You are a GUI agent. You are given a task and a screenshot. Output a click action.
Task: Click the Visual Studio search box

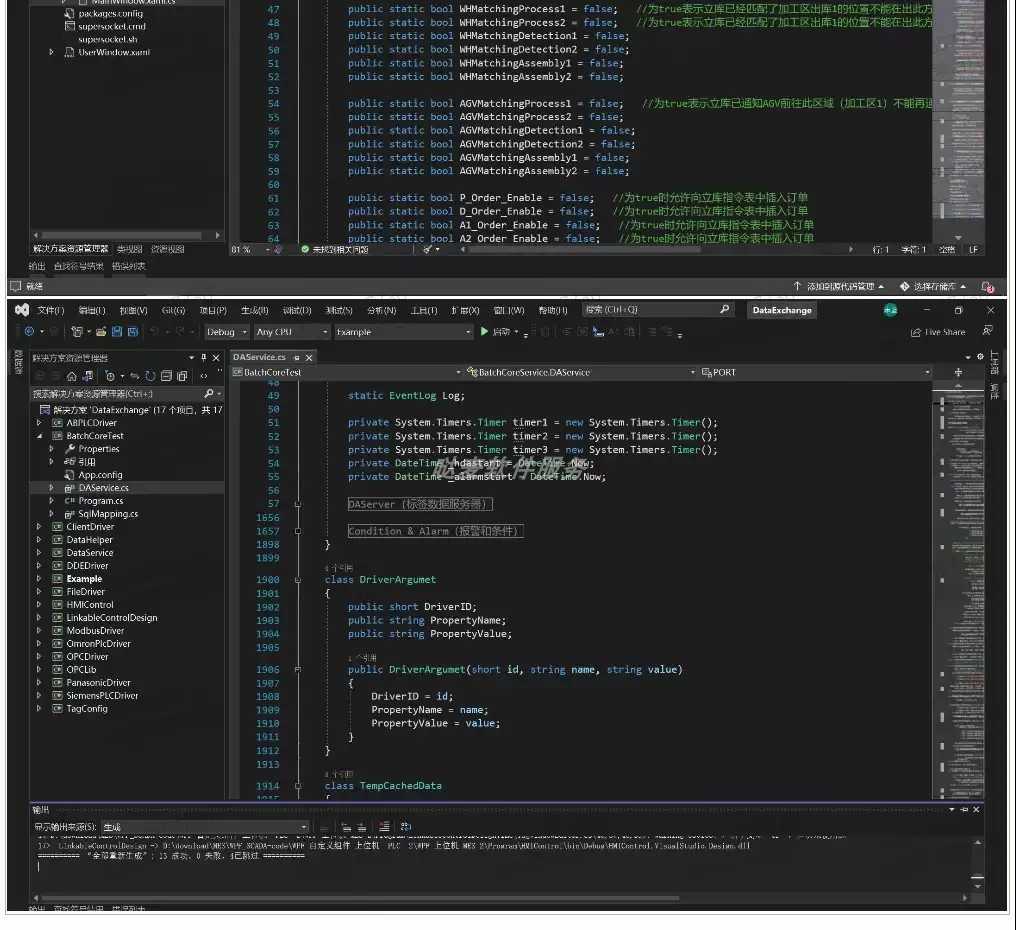click(x=657, y=310)
